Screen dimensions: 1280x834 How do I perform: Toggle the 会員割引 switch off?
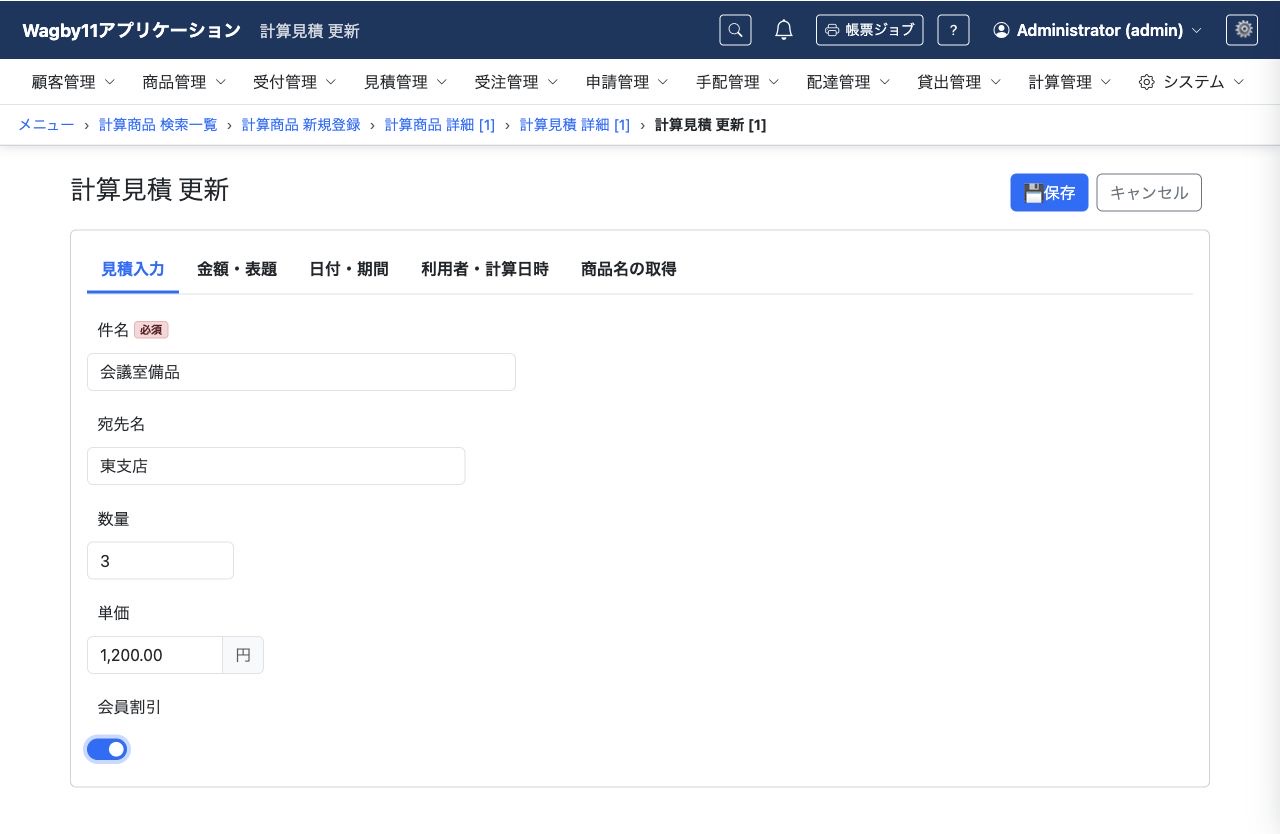point(107,749)
